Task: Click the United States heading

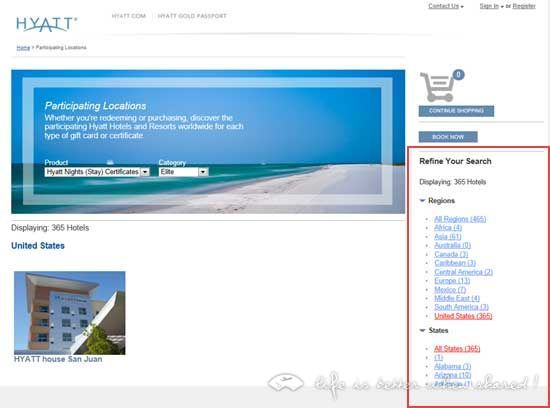Action: (x=38, y=246)
